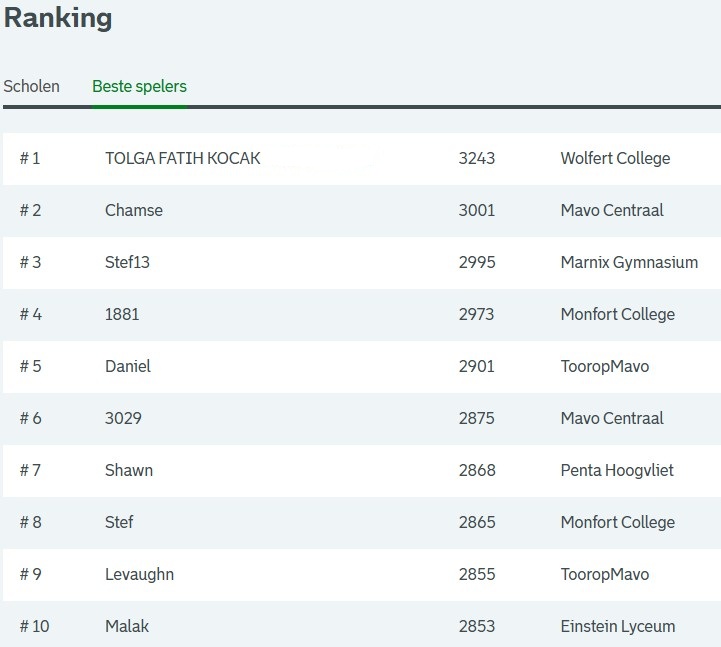
Task: Select player Chamse in ranking
Action: coord(133,210)
